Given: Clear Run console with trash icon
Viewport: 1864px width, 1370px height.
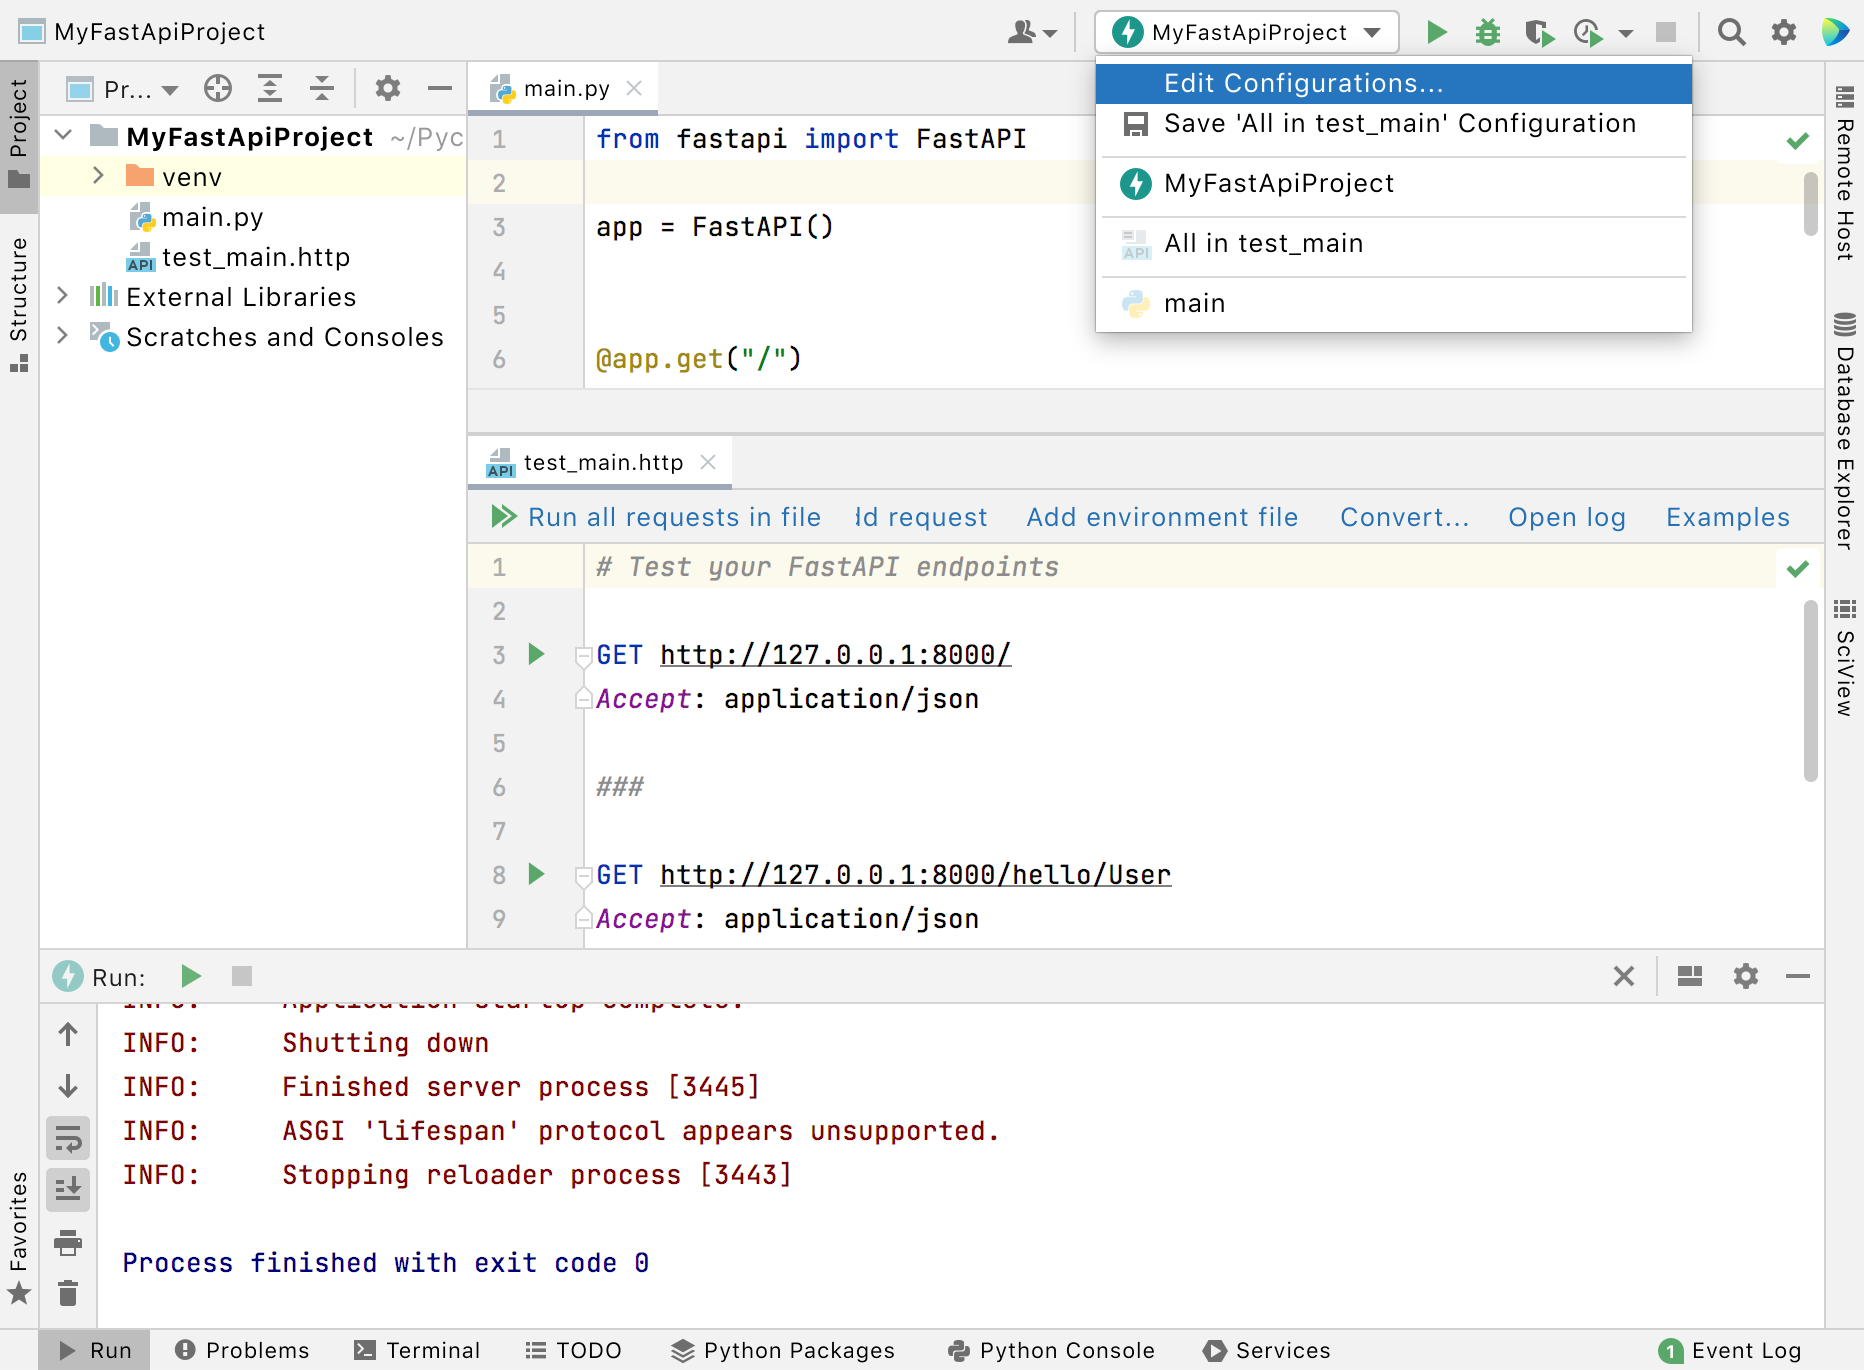Looking at the screenshot, I should pyautogui.click(x=68, y=1294).
